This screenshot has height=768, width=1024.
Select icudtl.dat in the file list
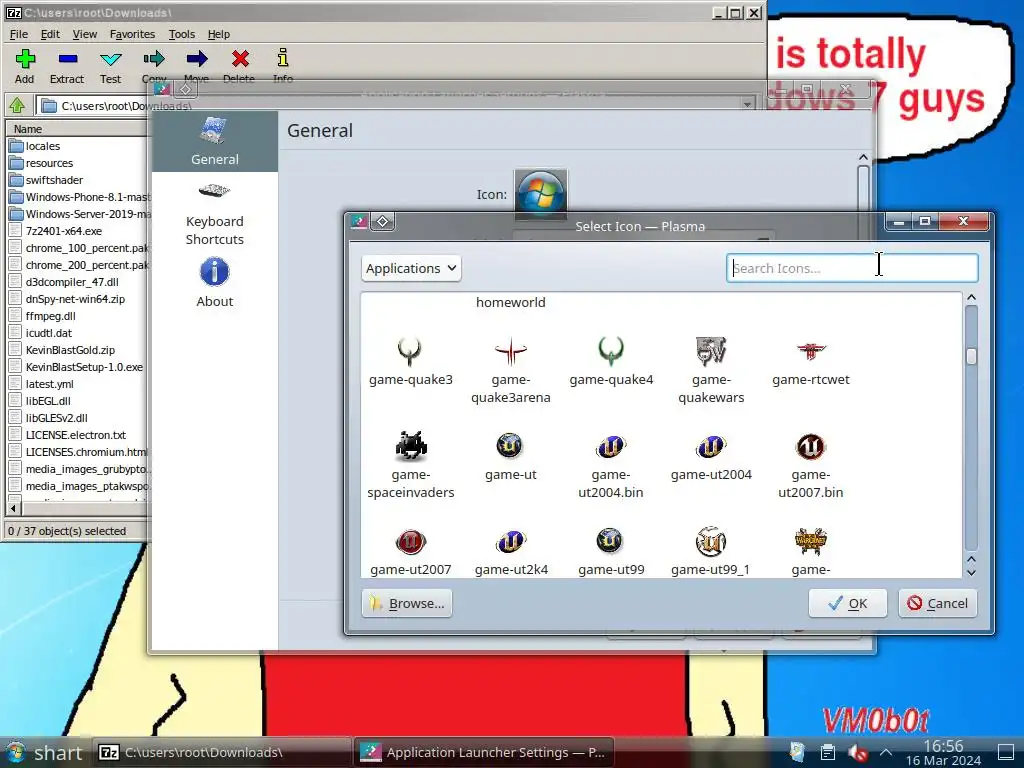(x=49, y=333)
